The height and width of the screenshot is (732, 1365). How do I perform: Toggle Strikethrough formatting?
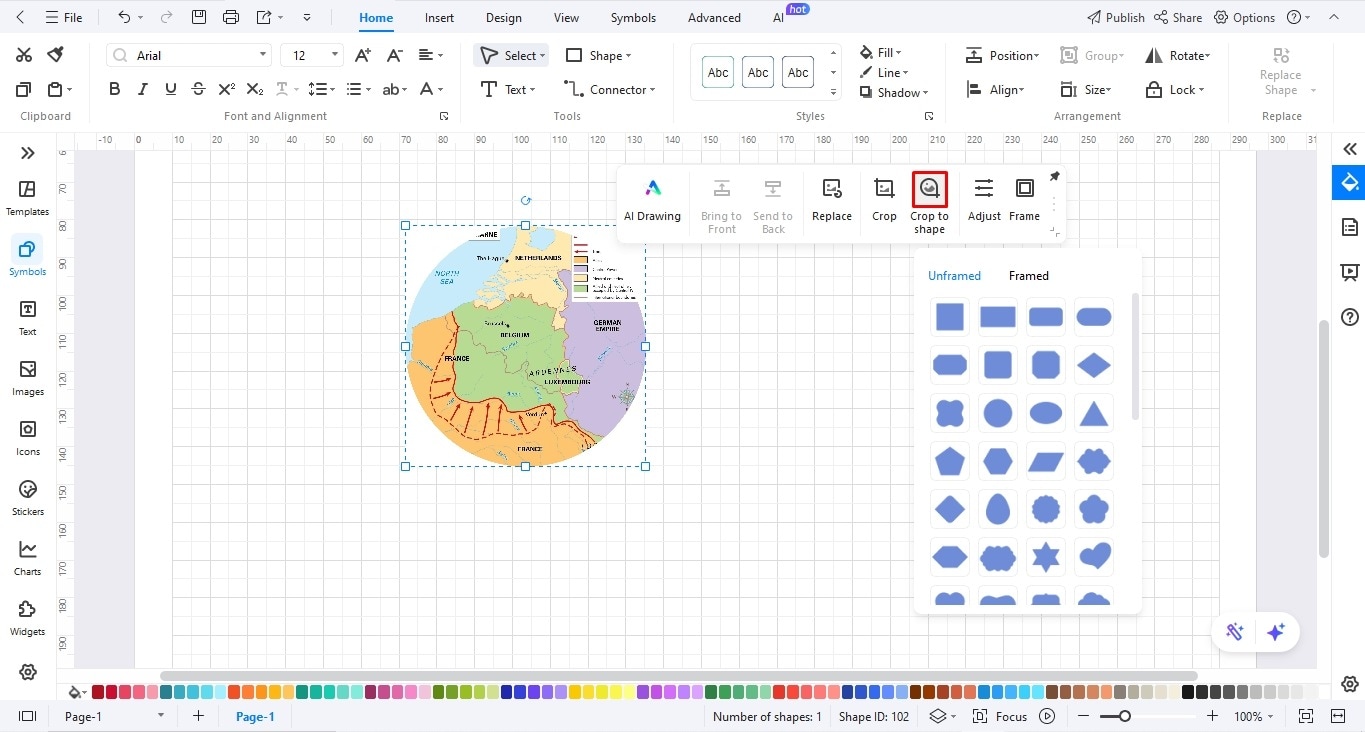(199, 89)
